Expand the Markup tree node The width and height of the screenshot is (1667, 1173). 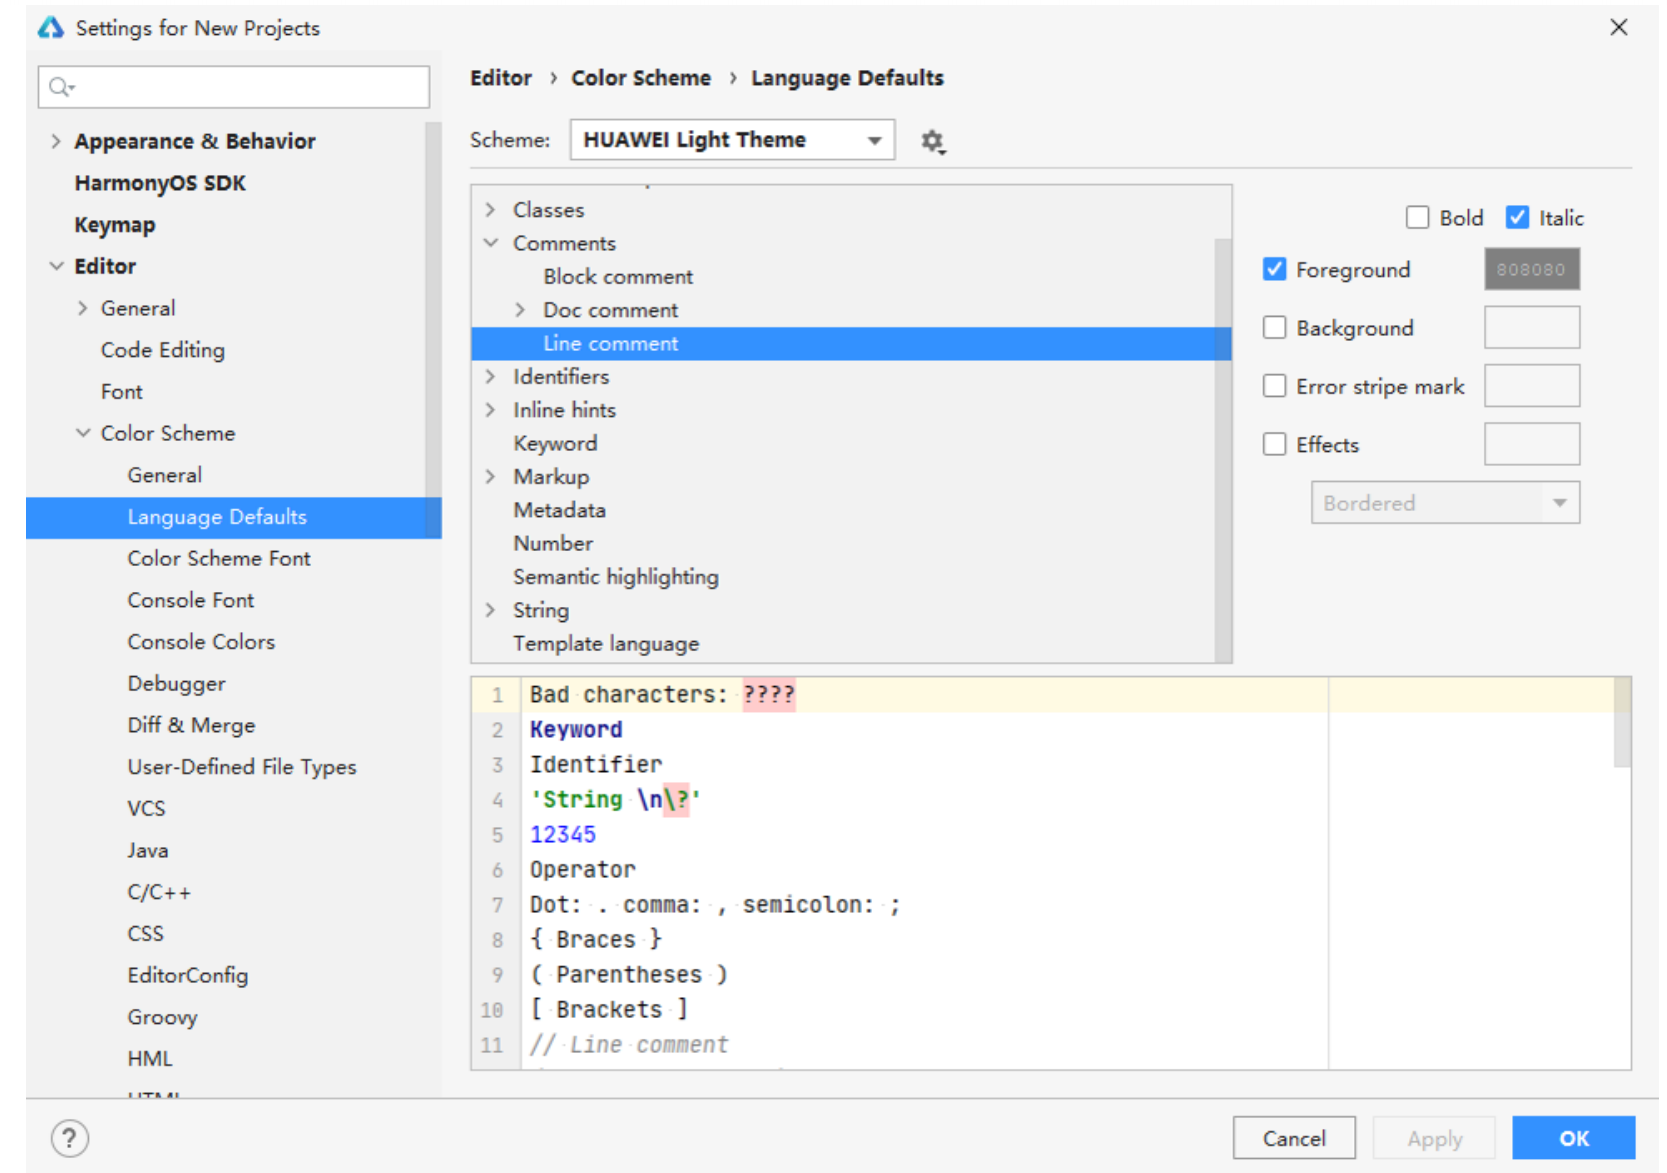[x=490, y=477]
